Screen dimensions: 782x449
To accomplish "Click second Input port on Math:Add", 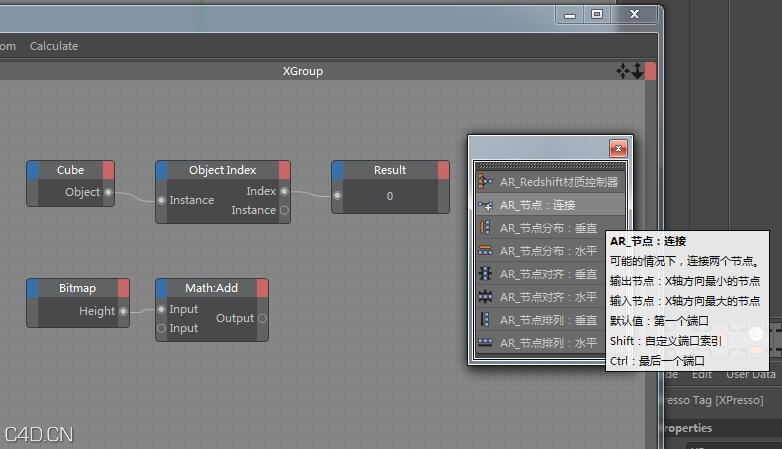I will click(x=162, y=328).
